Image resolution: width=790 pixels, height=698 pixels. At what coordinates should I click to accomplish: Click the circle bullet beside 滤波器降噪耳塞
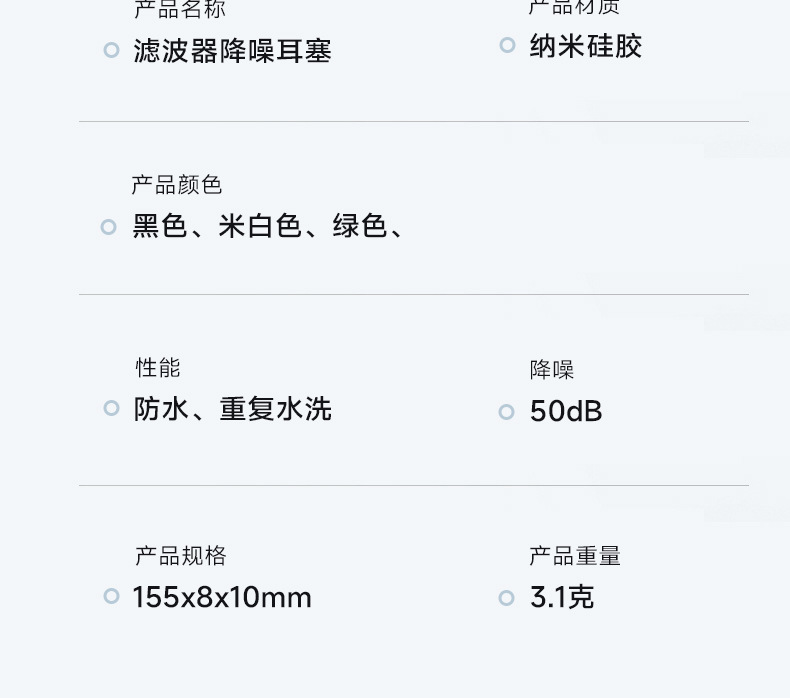[111, 50]
